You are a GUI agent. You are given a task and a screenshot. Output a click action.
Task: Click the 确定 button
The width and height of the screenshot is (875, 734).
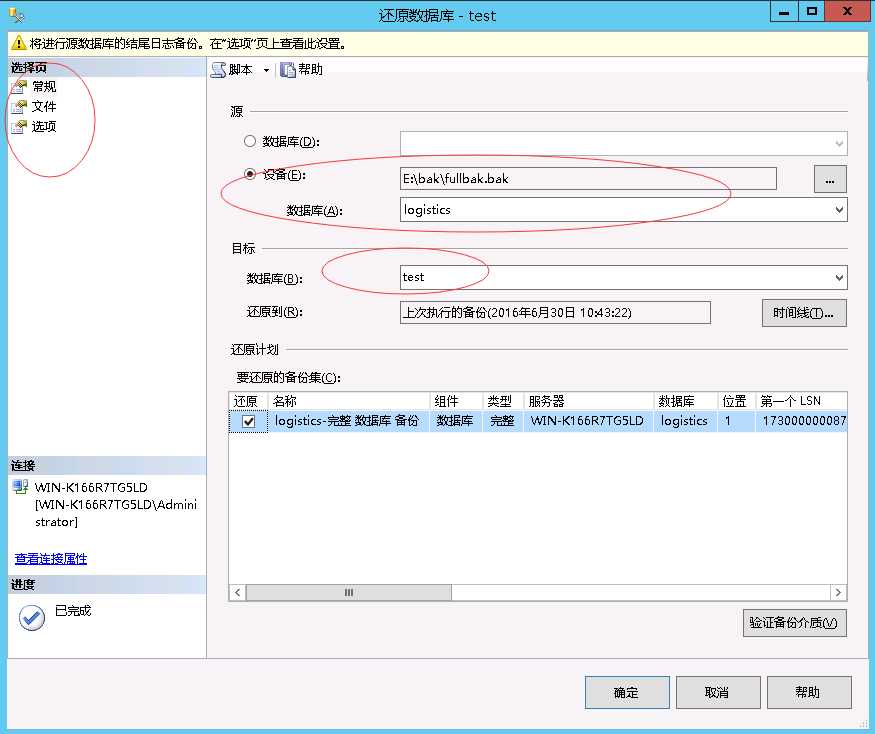(627, 693)
